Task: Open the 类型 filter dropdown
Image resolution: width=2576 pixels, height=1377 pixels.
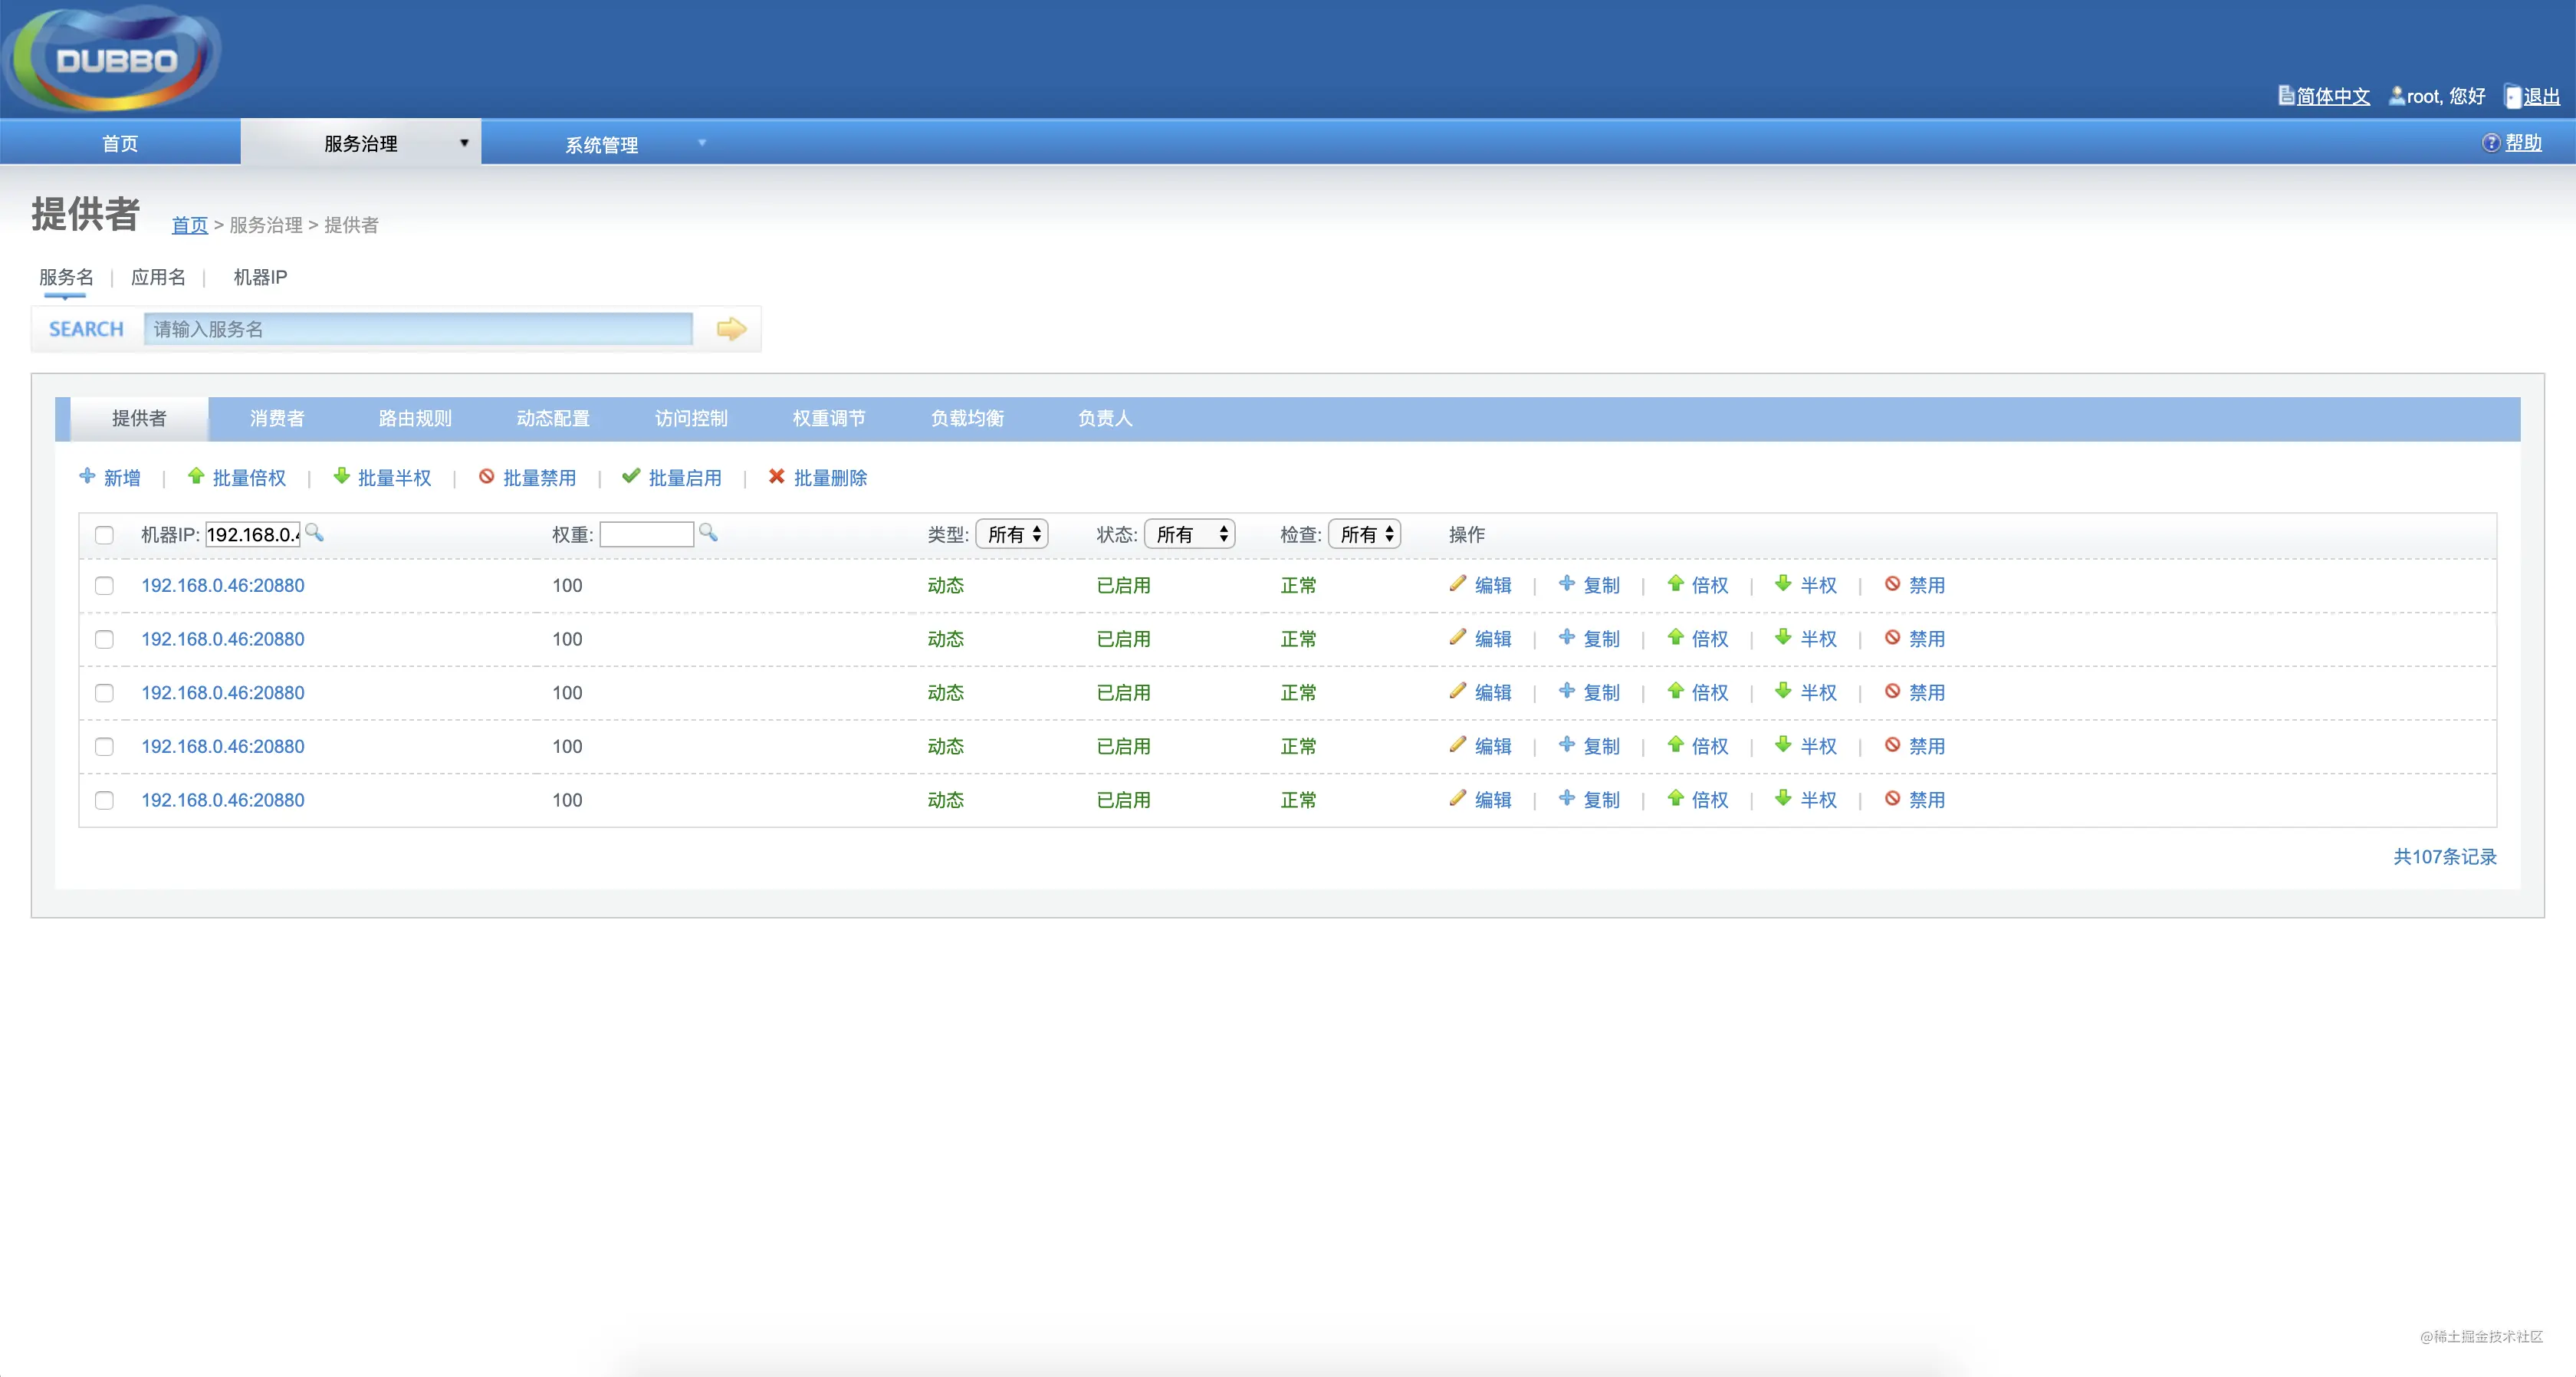Action: (1012, 534)
